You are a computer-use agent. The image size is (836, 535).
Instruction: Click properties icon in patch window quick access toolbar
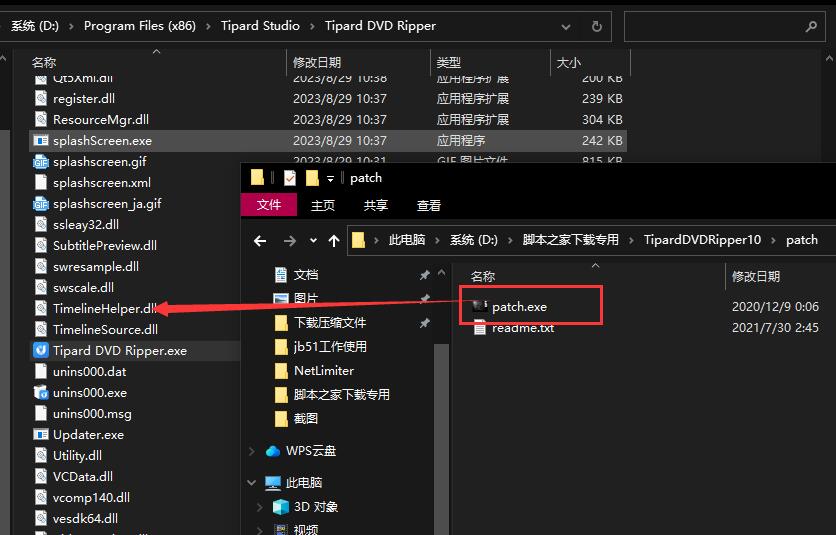[290, 178]
